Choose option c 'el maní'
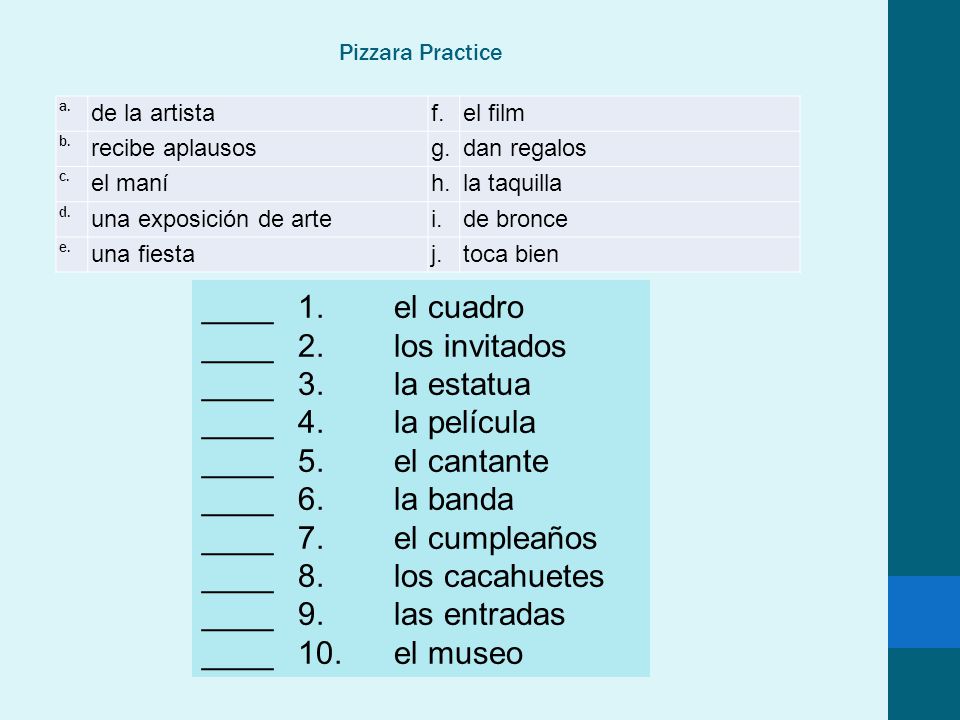The height and width of the screenshot is (720, 960). pos(257,184)
